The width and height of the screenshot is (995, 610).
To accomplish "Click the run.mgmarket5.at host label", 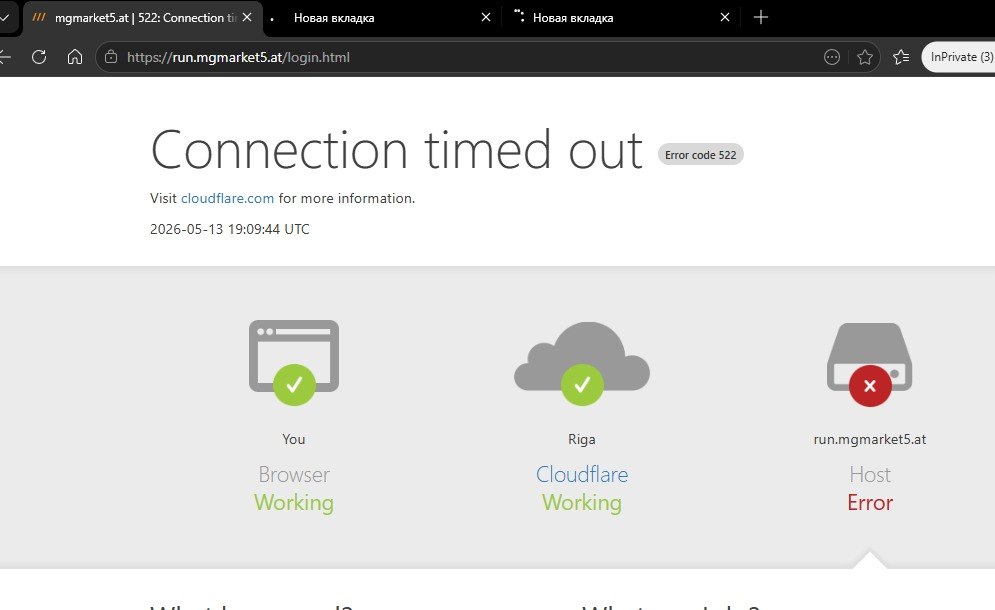I will 869,439.
